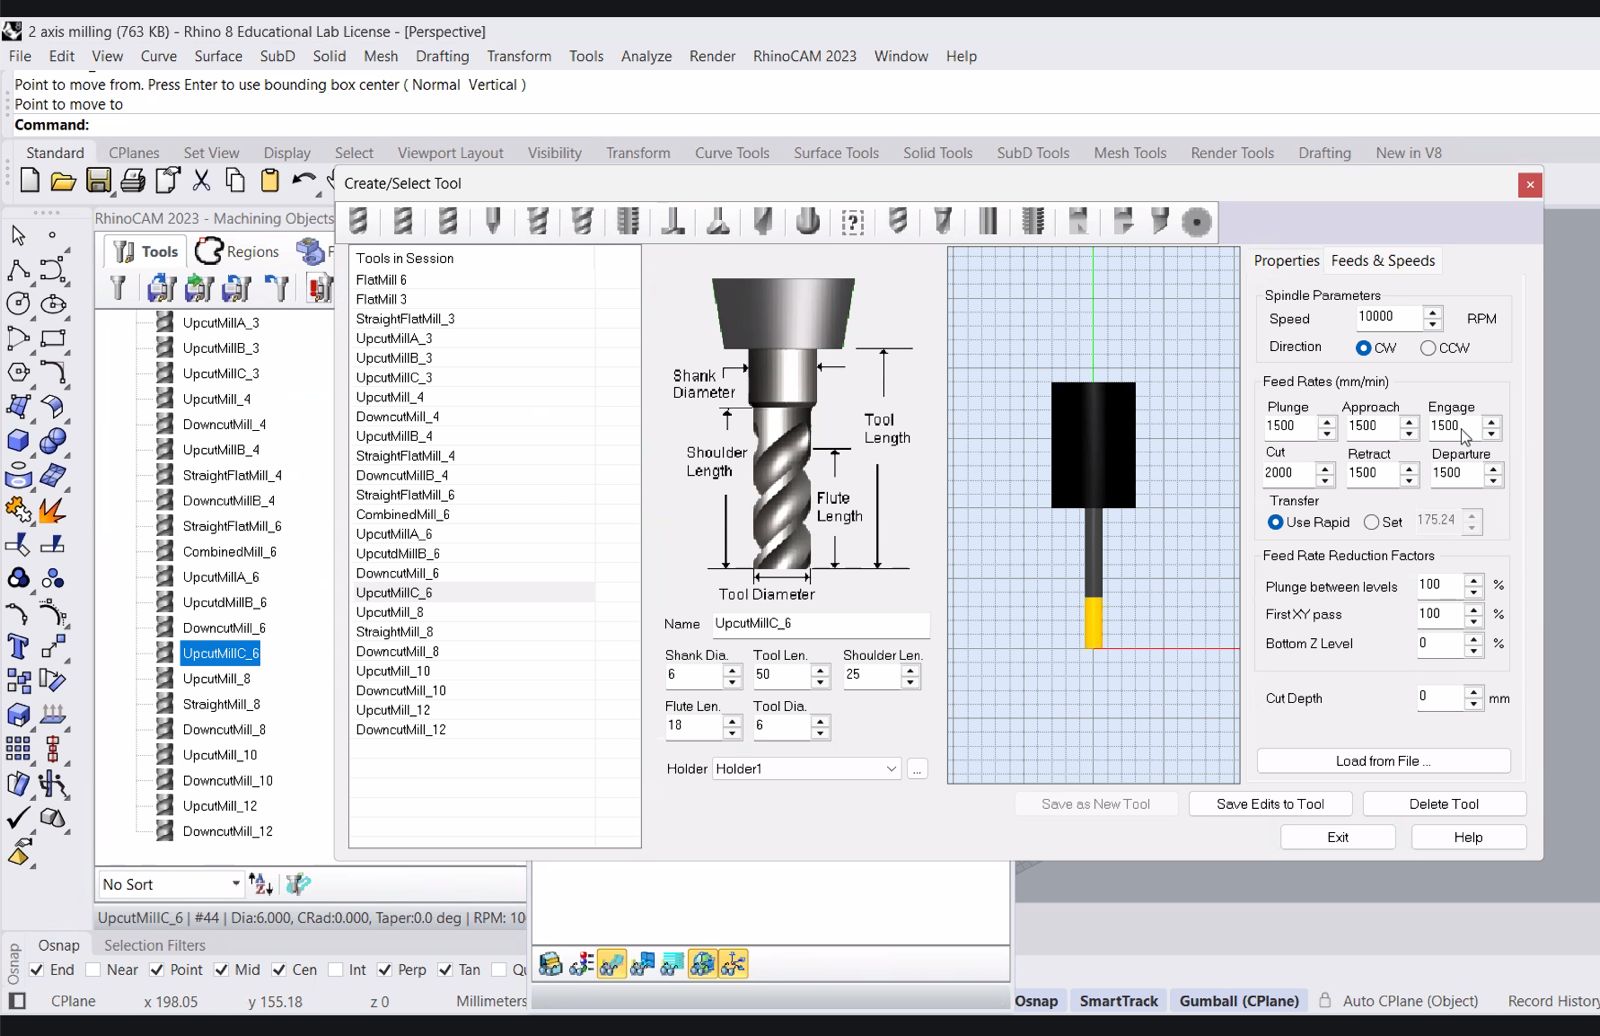Click the Paste clipboard icon
This screenshot has width=1600, height=1036.
pyautogui.click(x=269, y=181)
